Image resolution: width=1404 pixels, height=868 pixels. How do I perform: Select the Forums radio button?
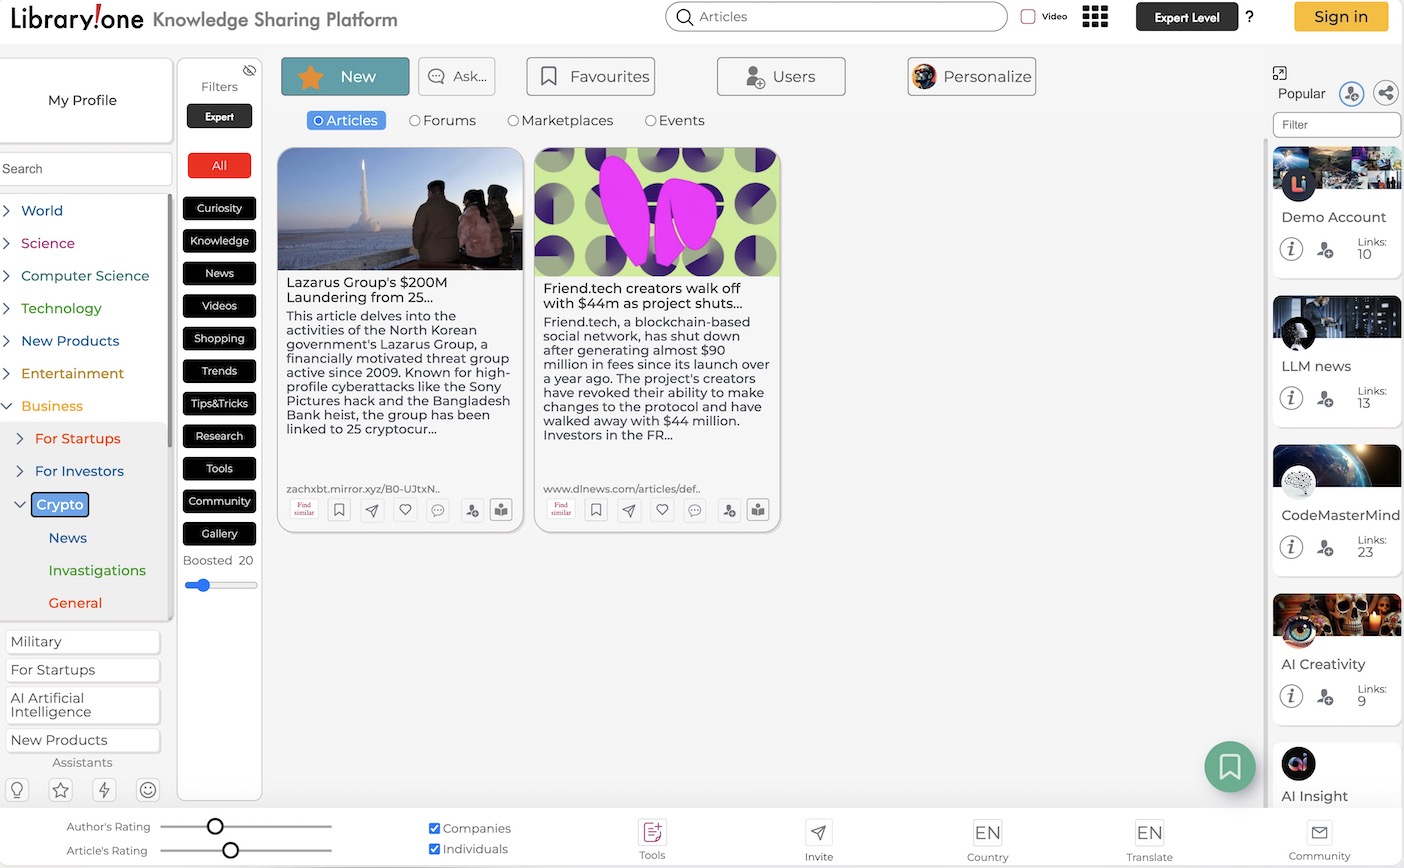[x=415, y=121]
